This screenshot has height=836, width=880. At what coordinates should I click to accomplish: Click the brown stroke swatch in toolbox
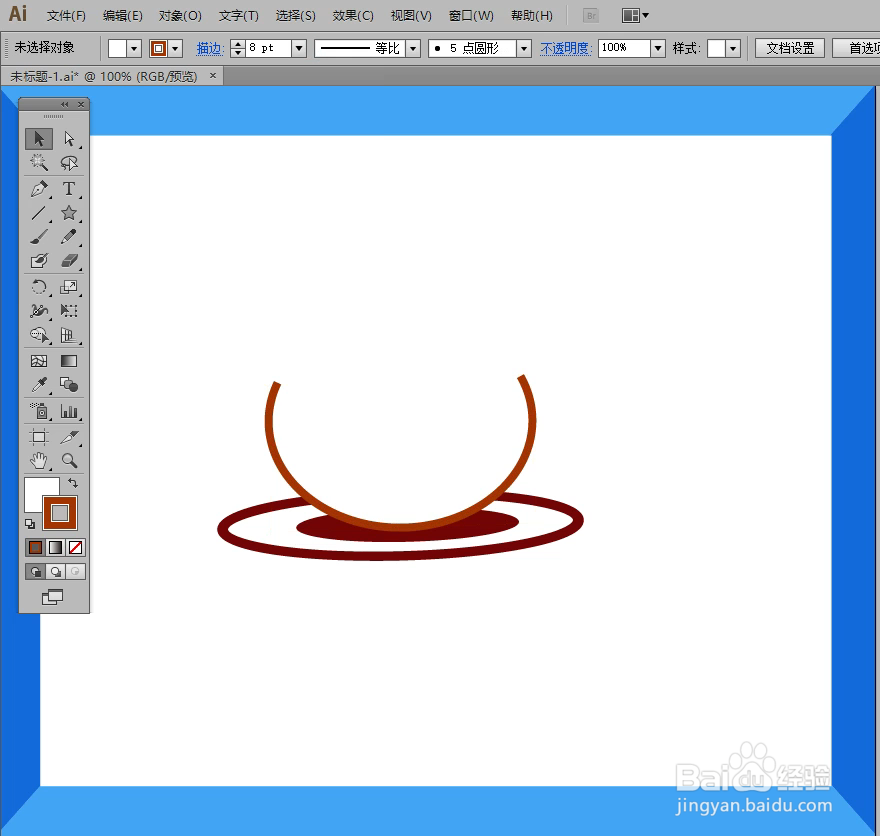pyautogui.click(x=60, y=513)
